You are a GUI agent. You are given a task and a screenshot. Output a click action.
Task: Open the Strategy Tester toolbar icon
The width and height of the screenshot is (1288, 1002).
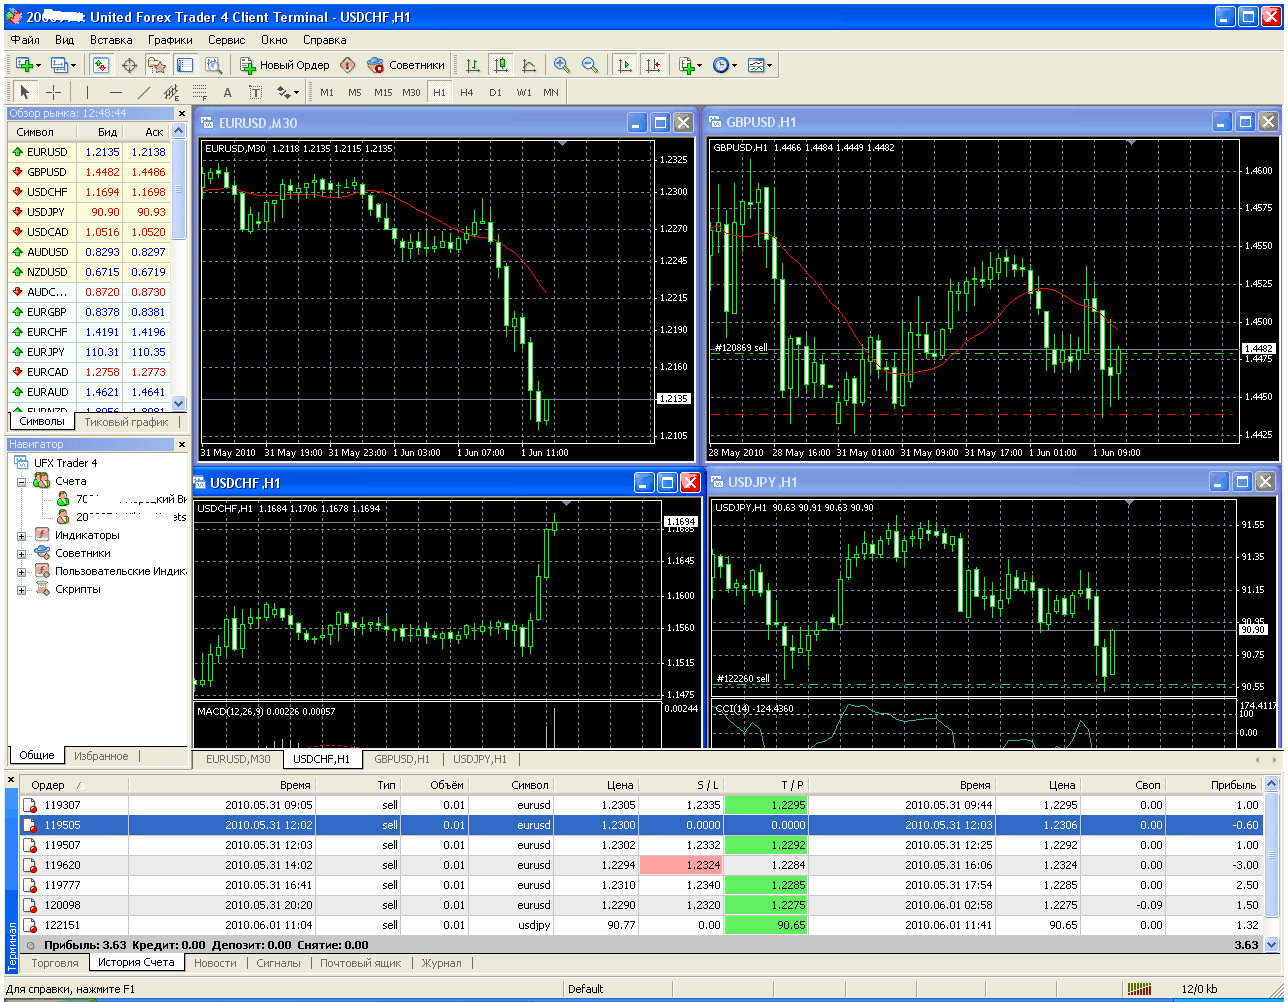coord(213,65)
